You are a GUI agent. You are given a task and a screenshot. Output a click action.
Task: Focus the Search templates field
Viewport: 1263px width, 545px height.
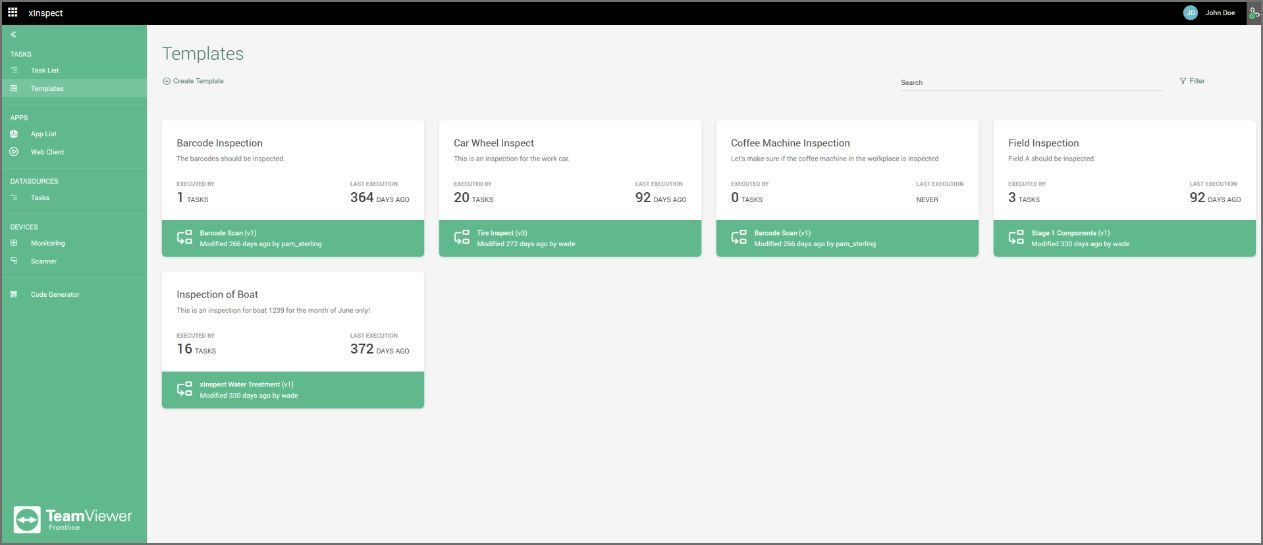click(1031, 83)
